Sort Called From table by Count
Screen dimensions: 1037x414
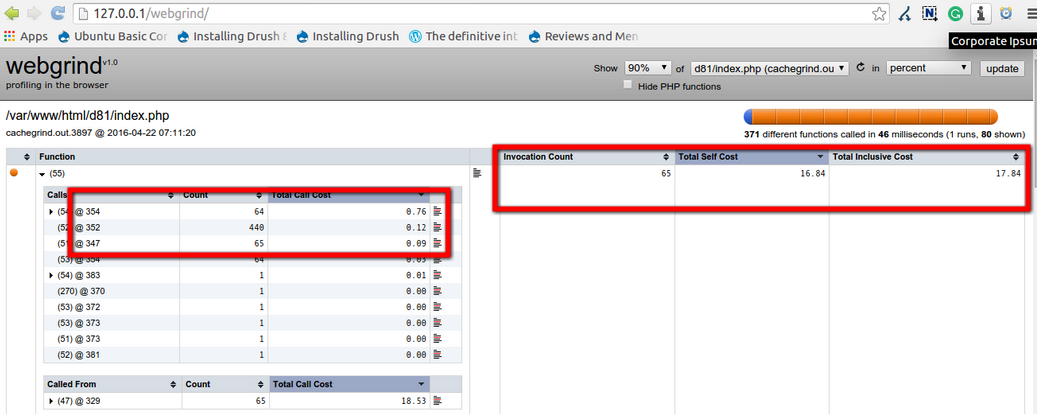tap(224, 384)
